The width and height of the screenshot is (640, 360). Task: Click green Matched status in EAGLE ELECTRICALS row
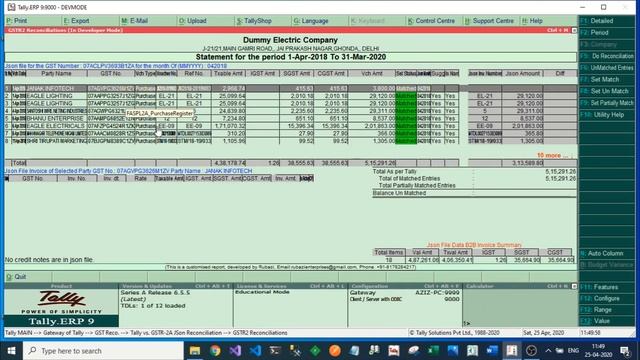pyautogui.click(x=406, y=126)
